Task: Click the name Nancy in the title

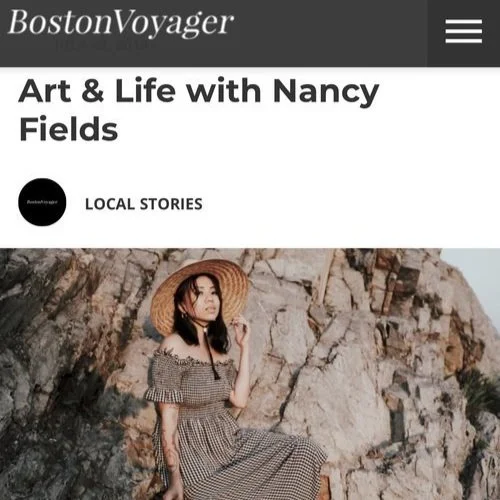Action: (326, 92)
